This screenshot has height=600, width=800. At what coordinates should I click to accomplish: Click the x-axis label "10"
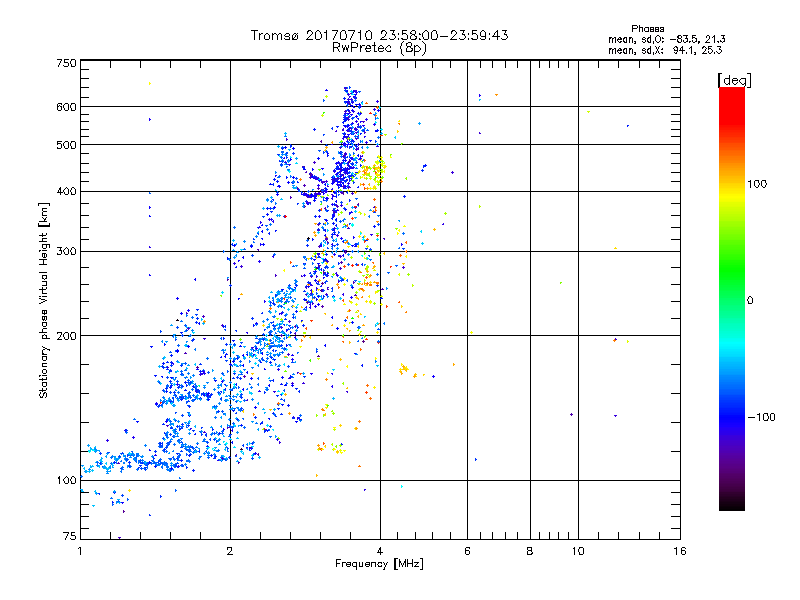point(578,551)
